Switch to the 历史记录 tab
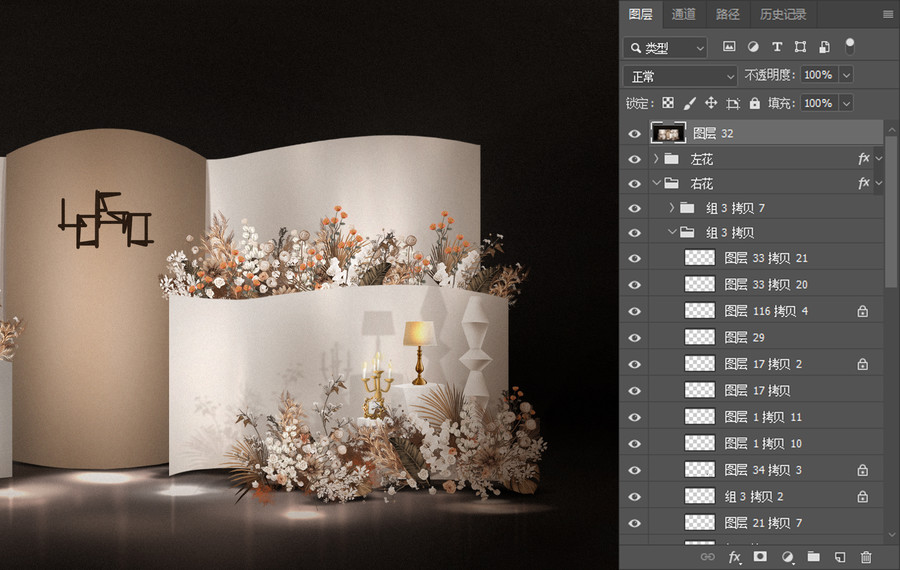Viewport: 900px width, 570px height. [x=783, y=14]
